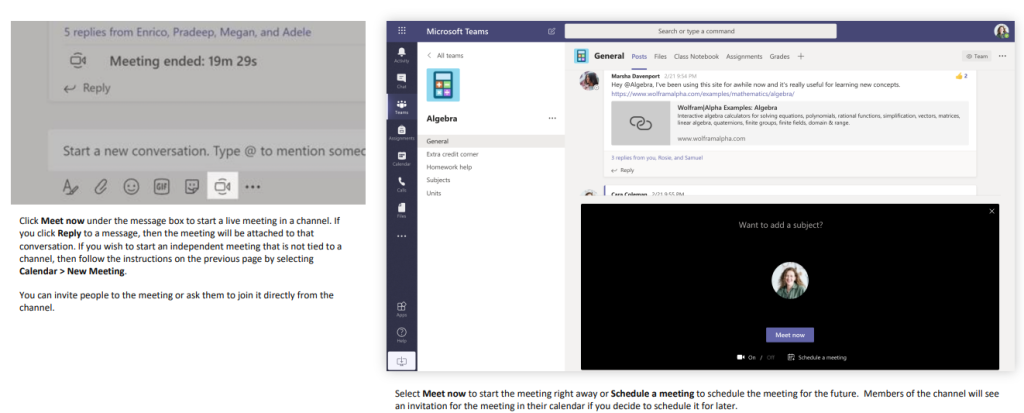
Task: Open channel more options ellipsis near Team button
Action: 1002,56
